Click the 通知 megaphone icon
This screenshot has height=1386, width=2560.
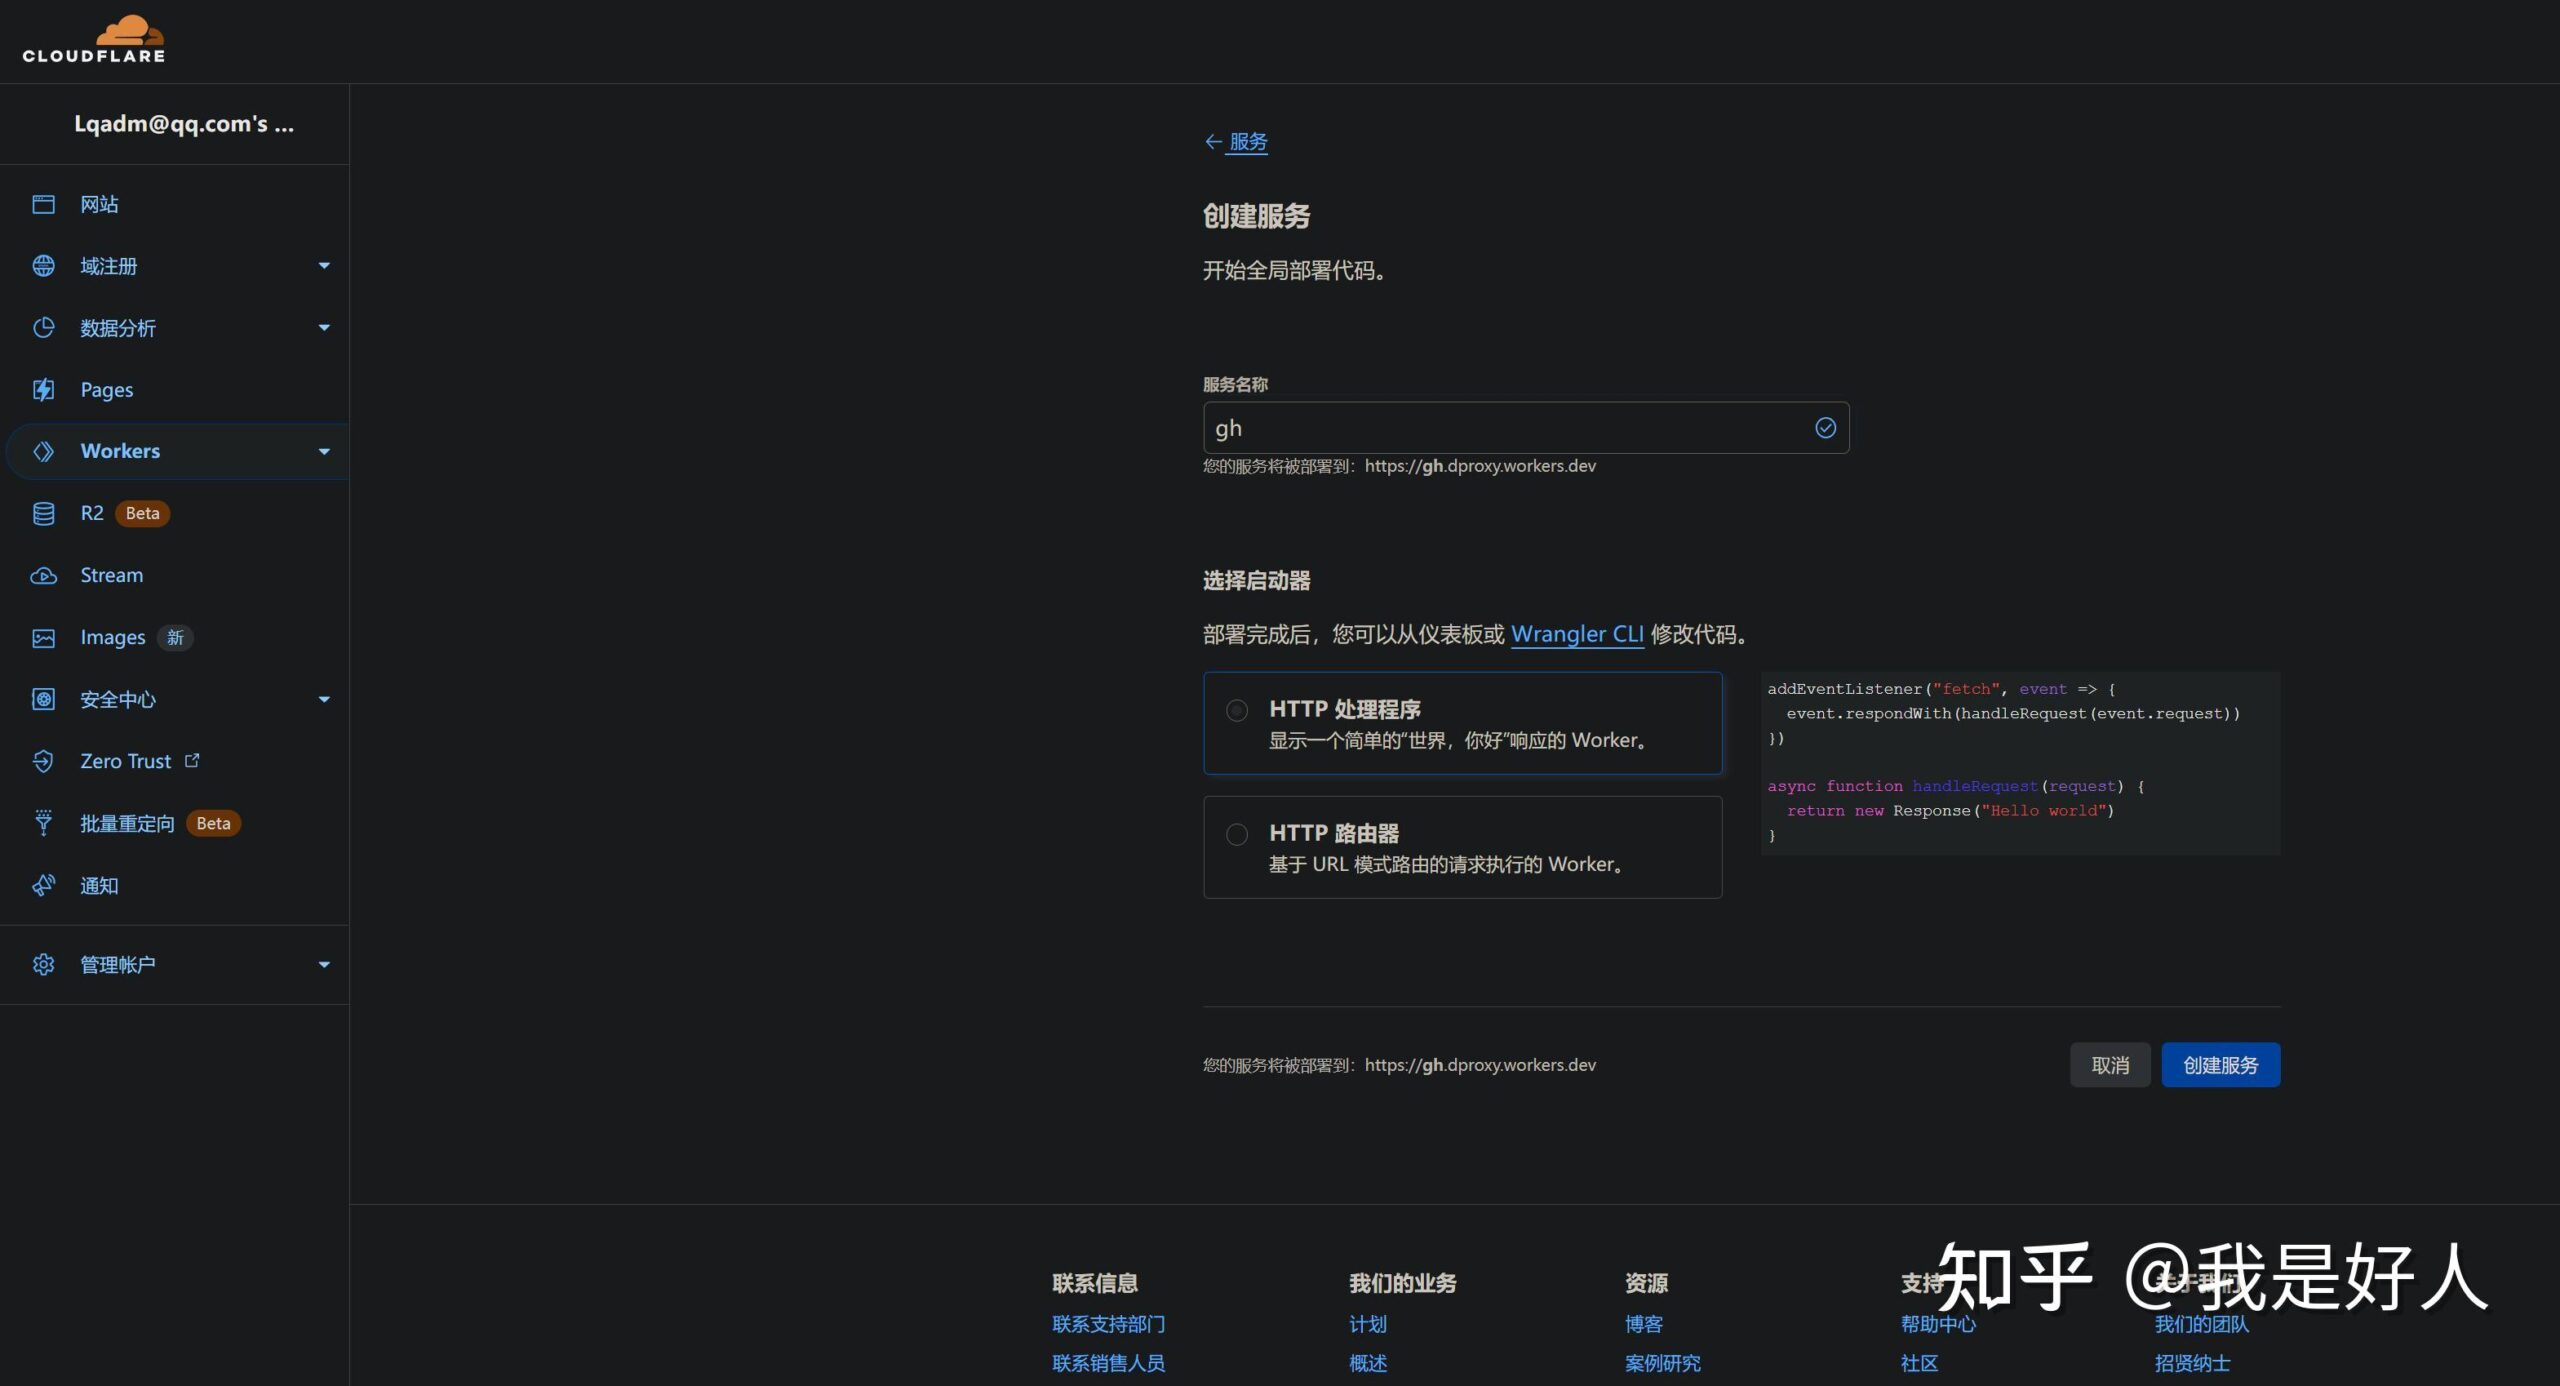pyautogui.click(x=43, y=885)
